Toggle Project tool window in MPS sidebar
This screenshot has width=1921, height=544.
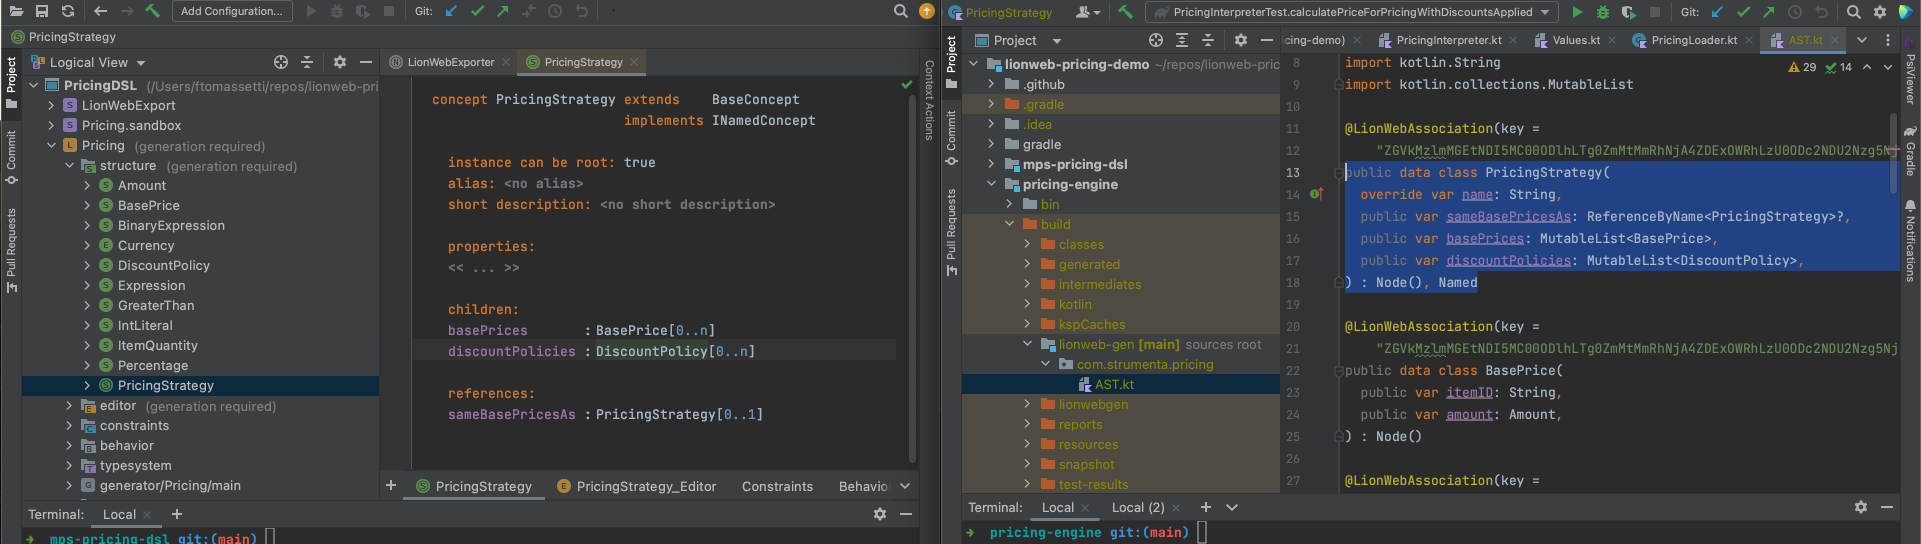tap(11, 82)
